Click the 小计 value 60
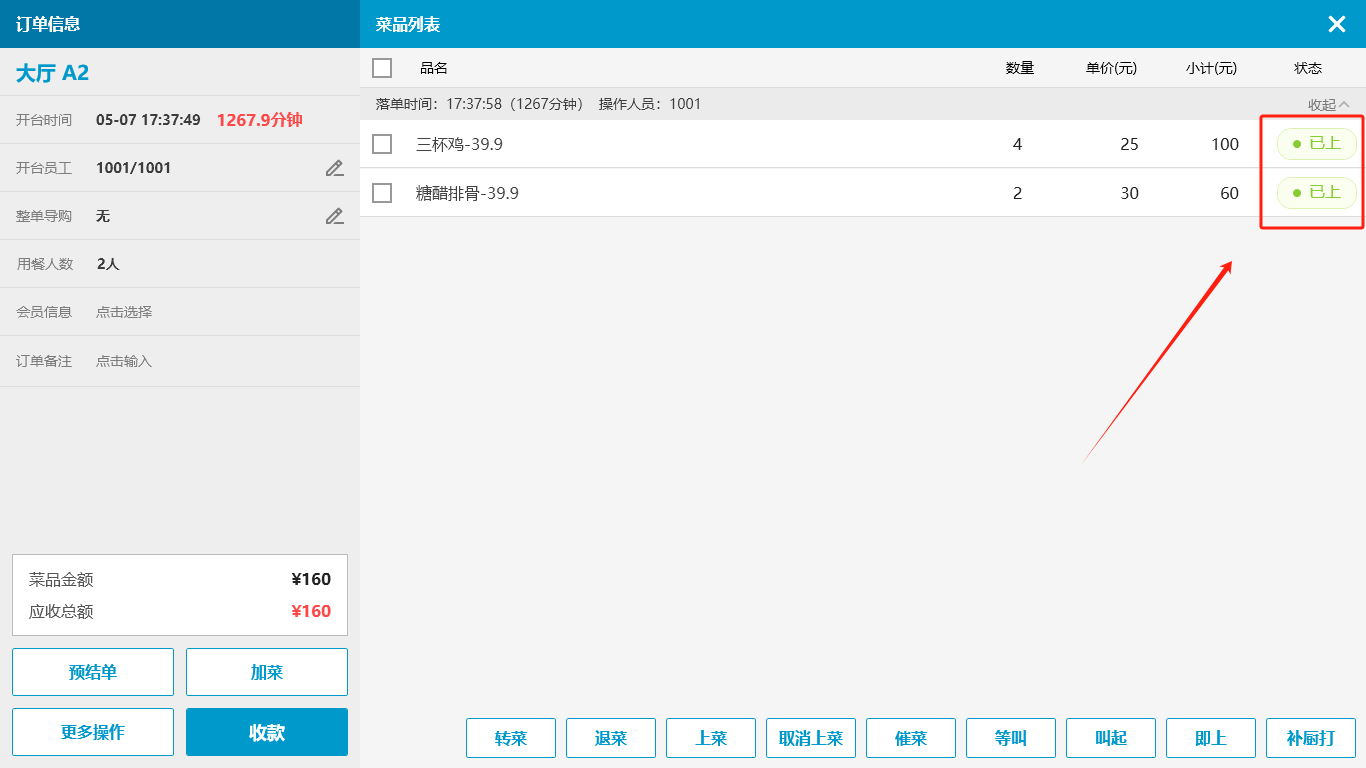 (x=1230, y=193)
